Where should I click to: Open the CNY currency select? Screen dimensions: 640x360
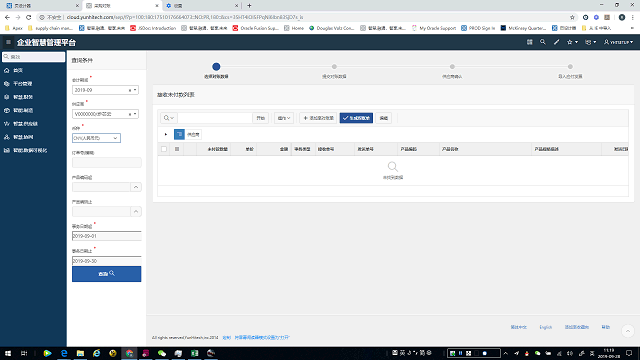point(96,138)
